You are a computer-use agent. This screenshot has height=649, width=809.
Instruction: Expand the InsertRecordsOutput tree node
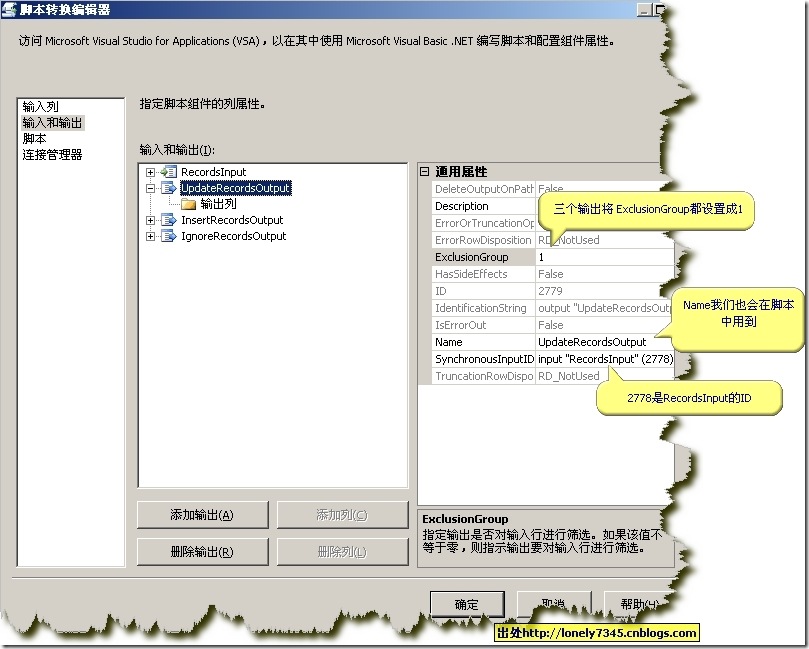[x=150, y=220]
